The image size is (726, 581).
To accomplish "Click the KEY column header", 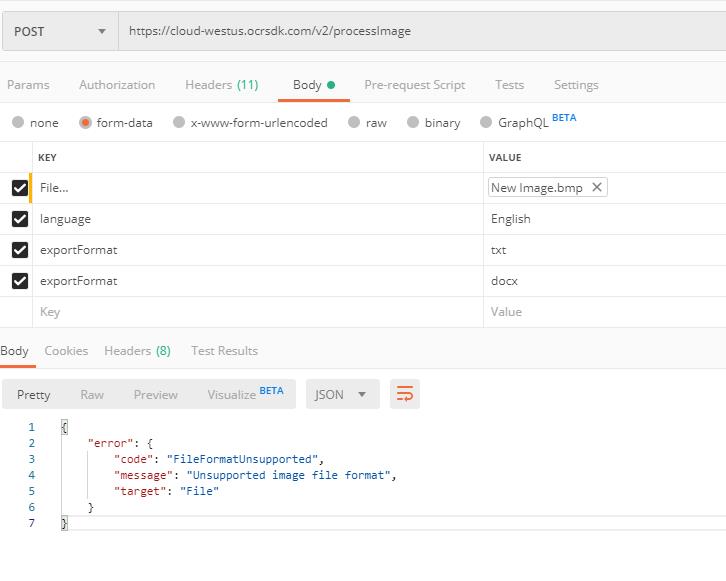I will tap(47, 157).
